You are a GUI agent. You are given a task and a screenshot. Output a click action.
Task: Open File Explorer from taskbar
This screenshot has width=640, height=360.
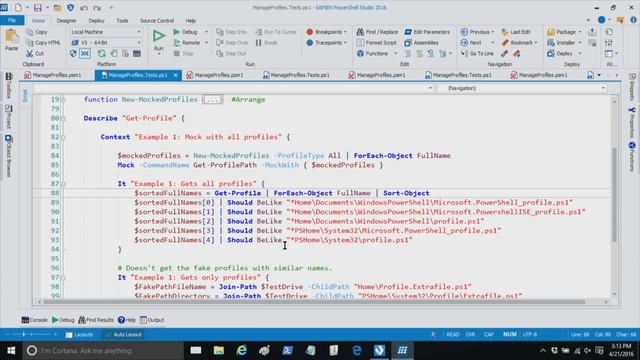pyautogui.click(x=219, y=351)
